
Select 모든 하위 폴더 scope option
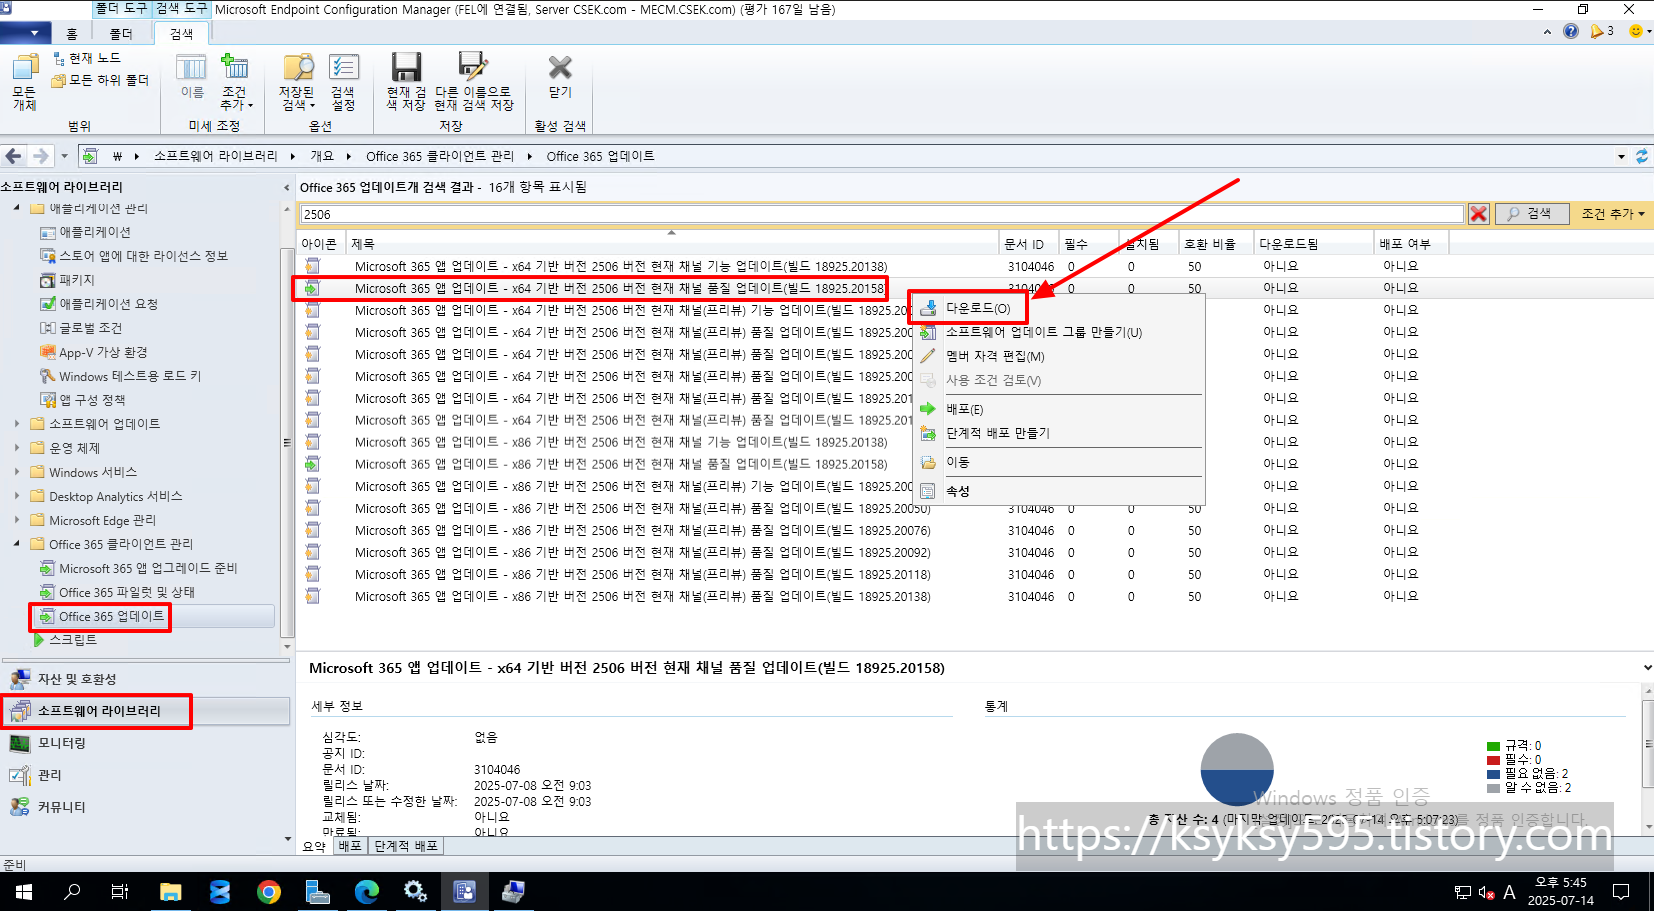(x=100, y=80)
